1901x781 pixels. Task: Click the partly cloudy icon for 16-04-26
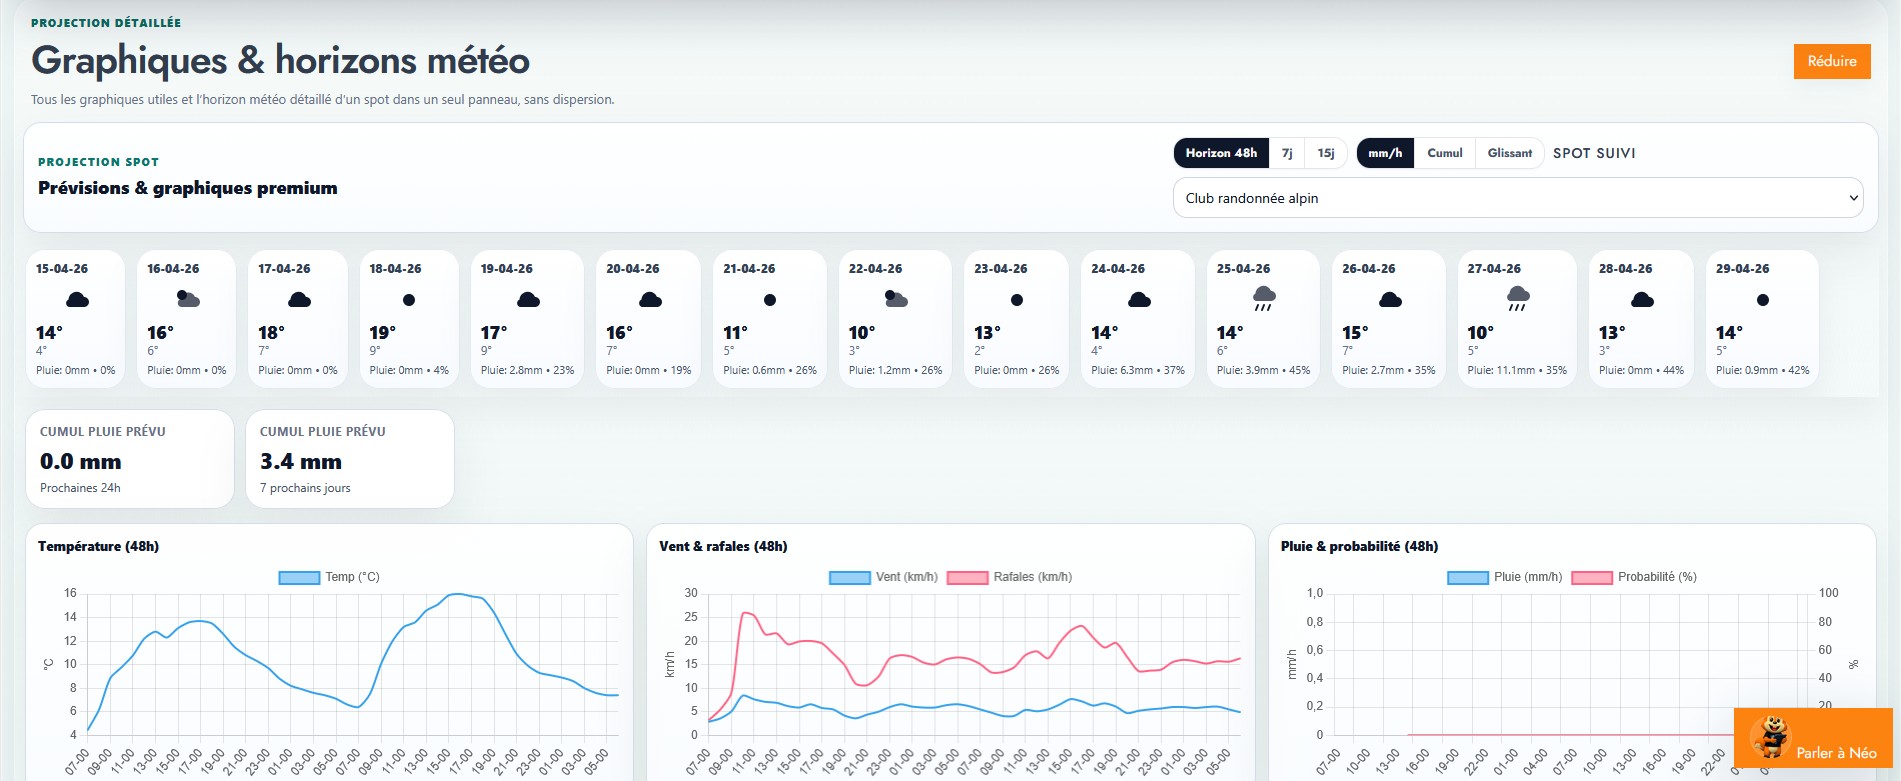pyautogui.click(x=188, y=299)
